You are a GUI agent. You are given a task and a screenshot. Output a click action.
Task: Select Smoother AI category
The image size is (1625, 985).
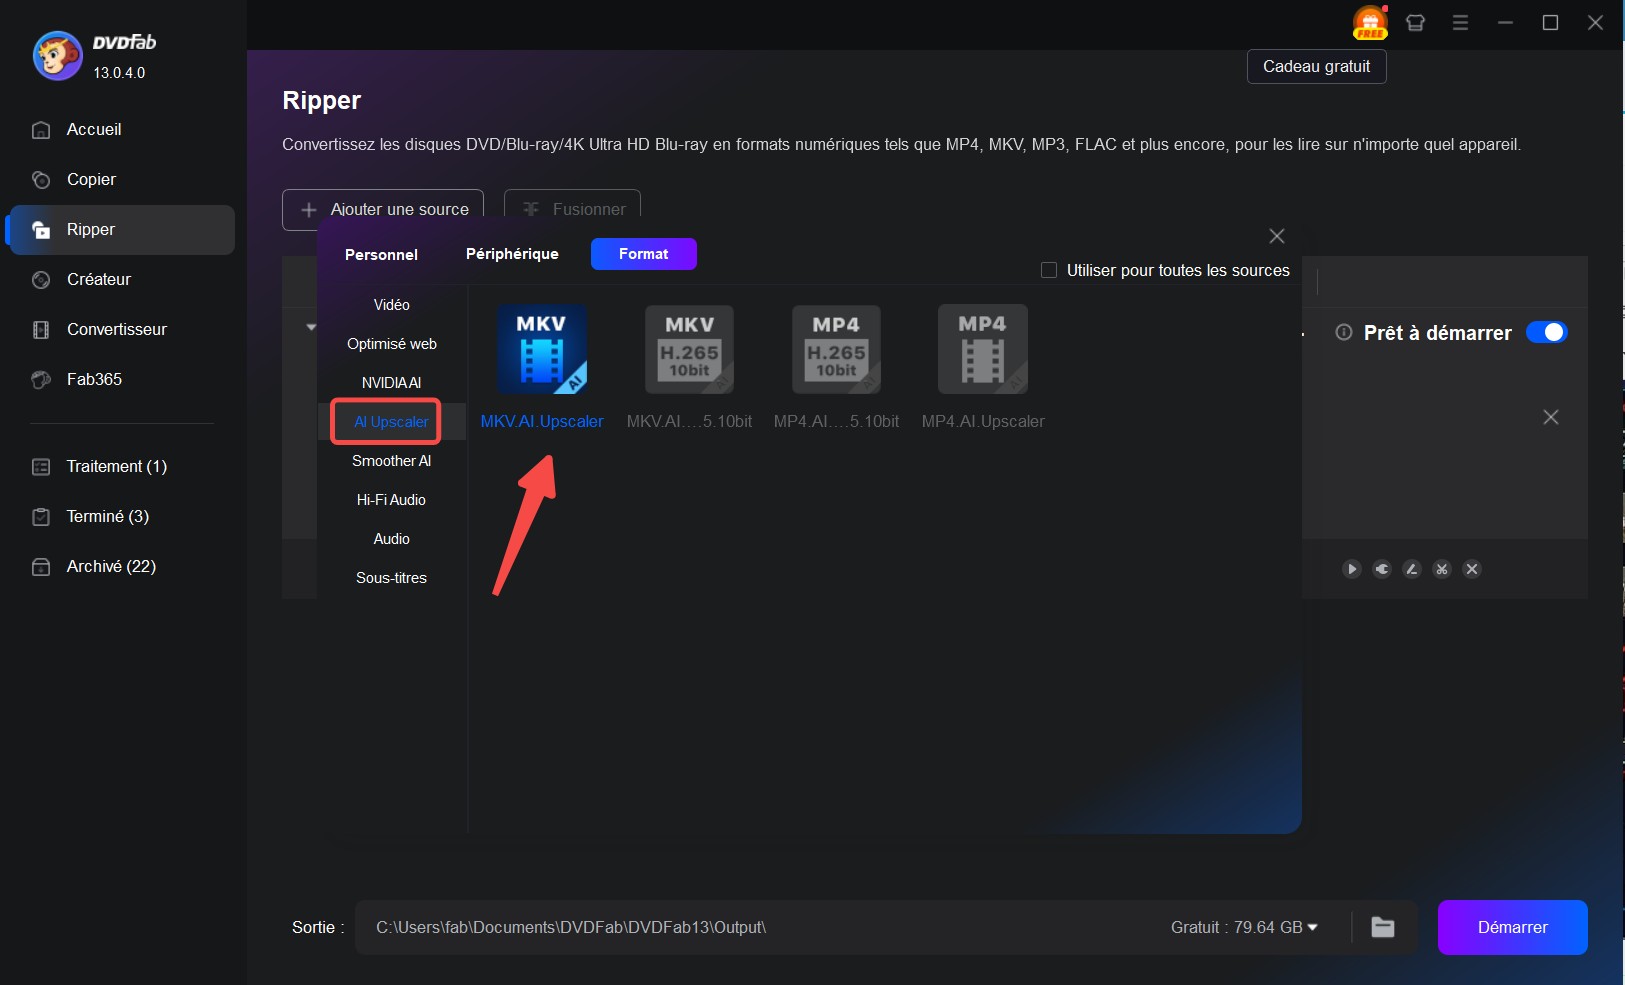click(391, 461)
